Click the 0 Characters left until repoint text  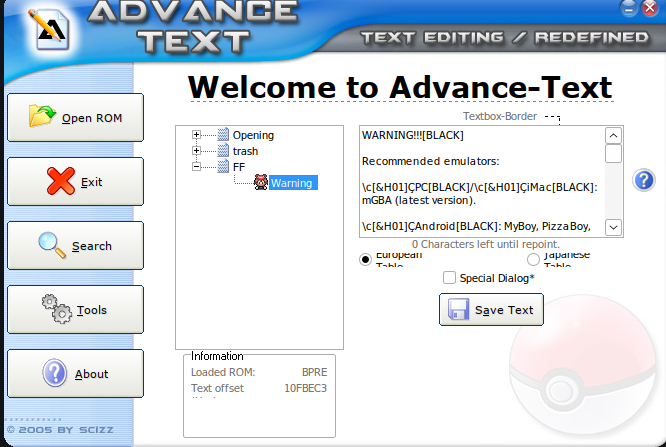pyautogui.click(x=485, y=244)
